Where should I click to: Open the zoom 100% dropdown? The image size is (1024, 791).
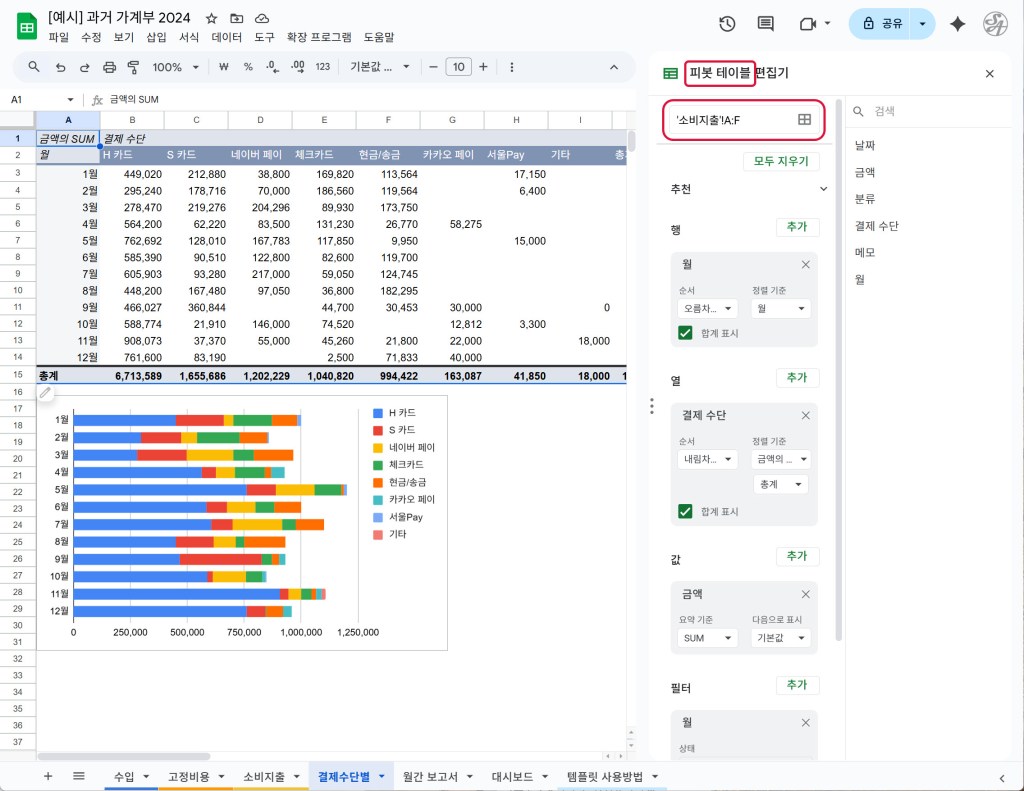174,67
